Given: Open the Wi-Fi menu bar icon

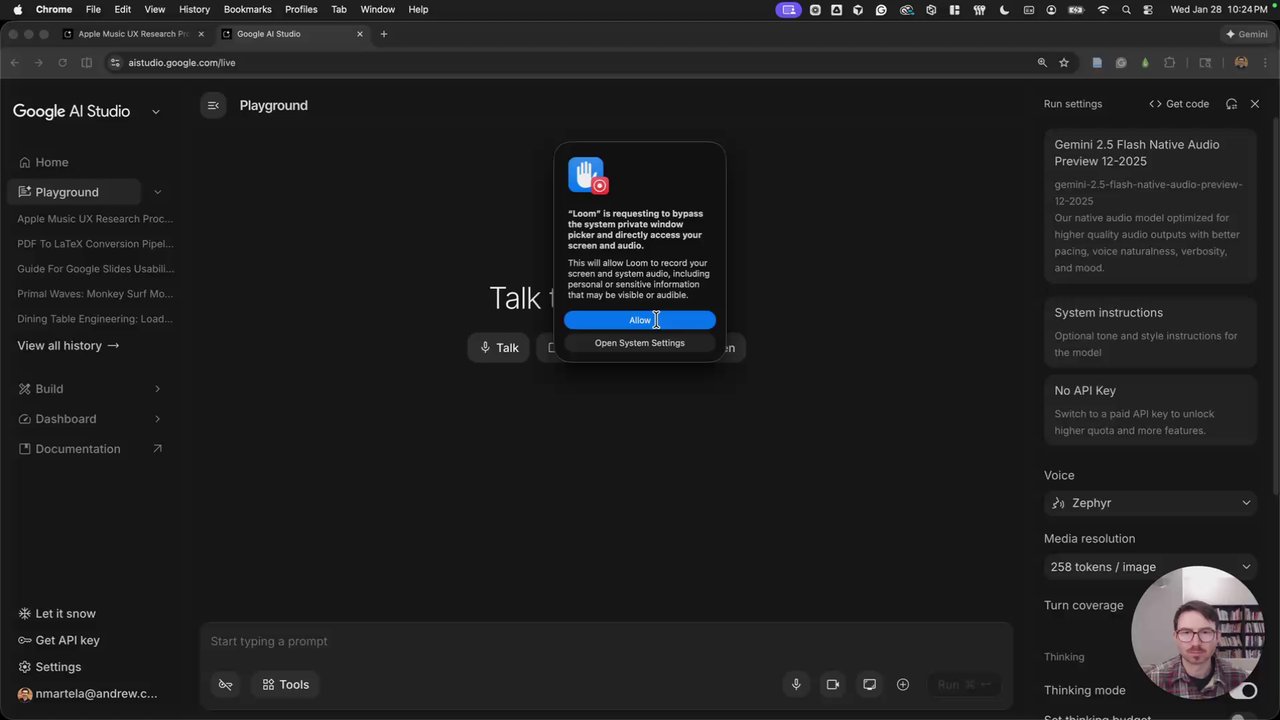Looking at the screenshot, I should point(1103,9).
